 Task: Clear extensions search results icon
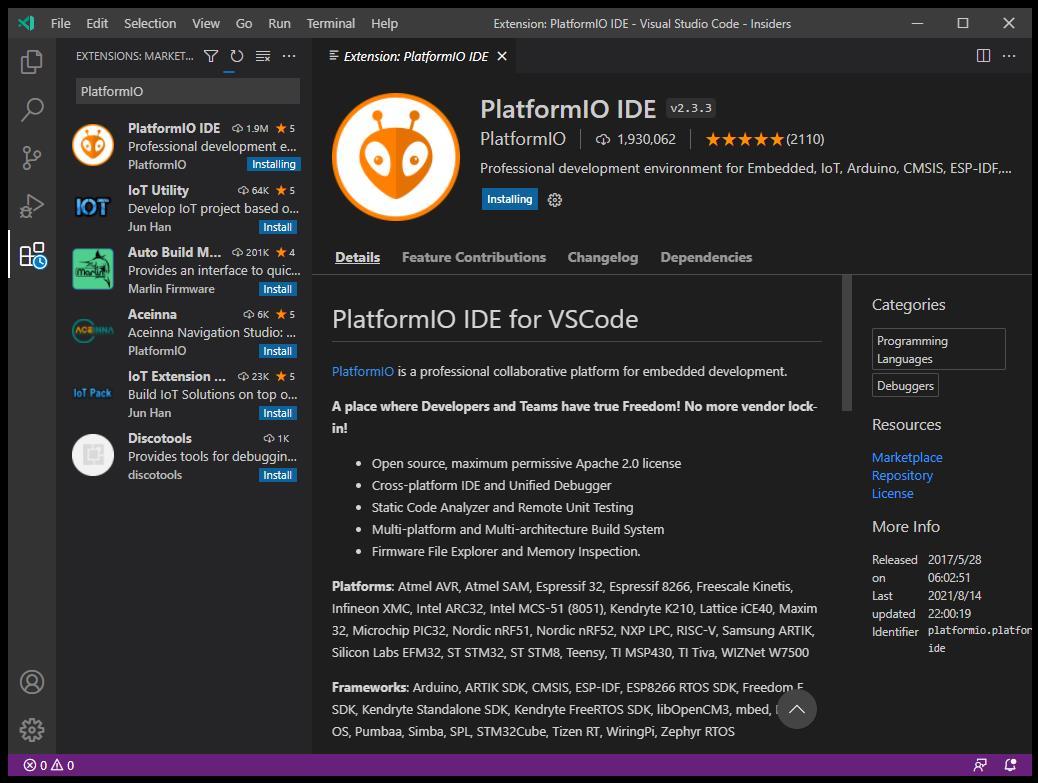click(x=263, y=56)
